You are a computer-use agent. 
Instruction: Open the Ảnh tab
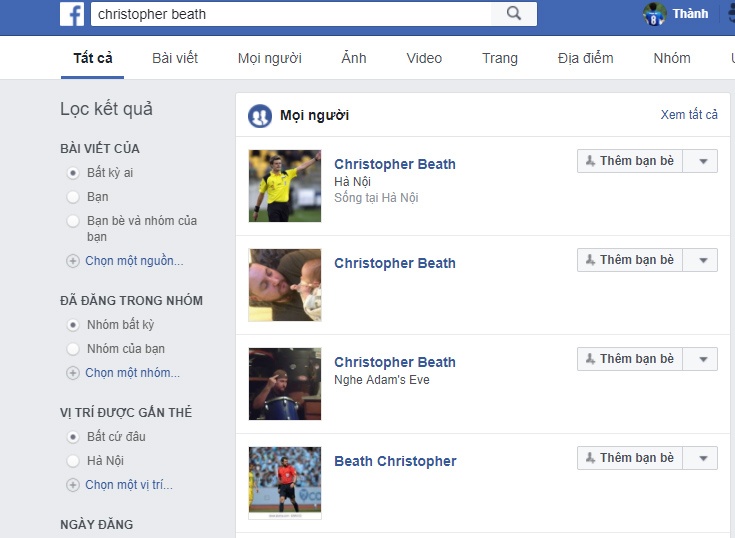tap(354, 58)
